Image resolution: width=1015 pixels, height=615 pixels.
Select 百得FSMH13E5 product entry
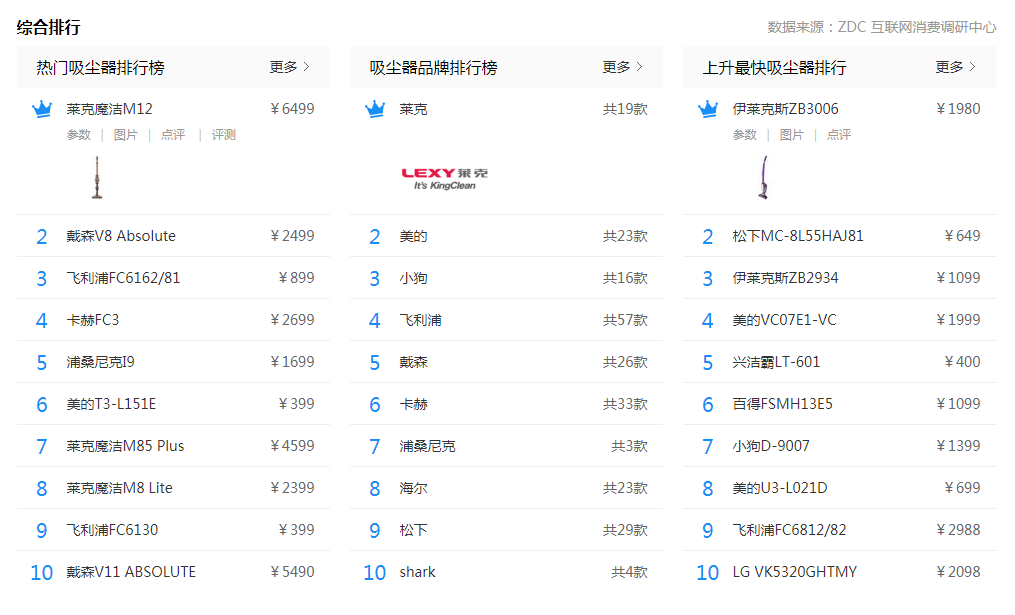783,404
